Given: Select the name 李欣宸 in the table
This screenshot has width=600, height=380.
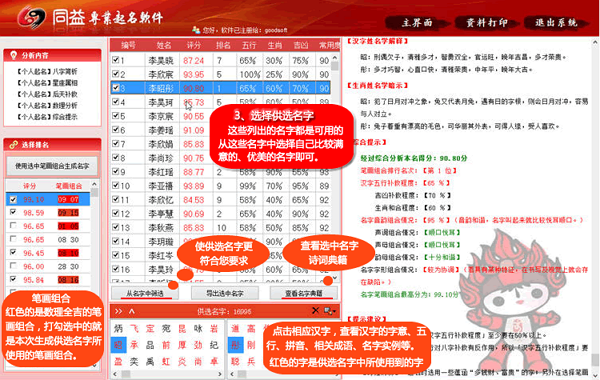Looking at the screenshot, I should (161, 74).
